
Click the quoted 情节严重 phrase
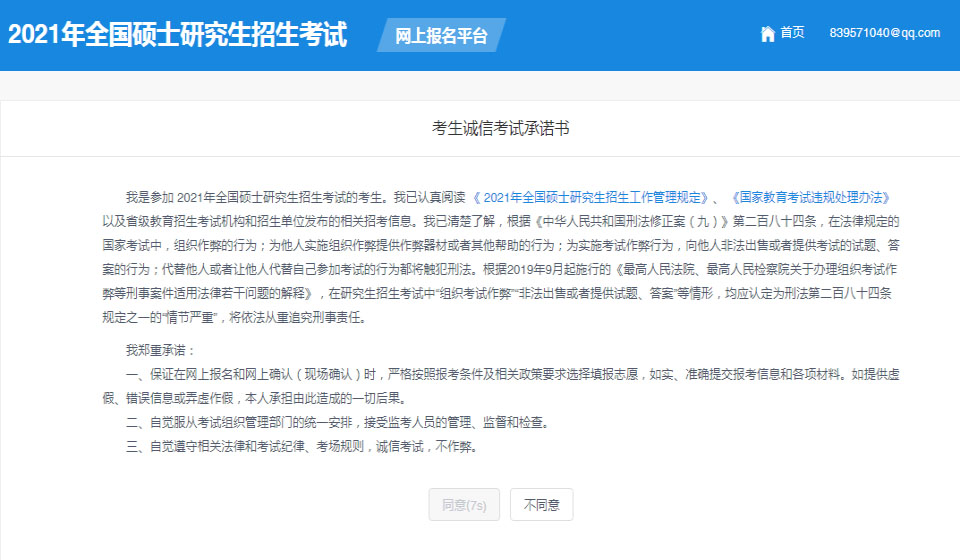(180, 318)
